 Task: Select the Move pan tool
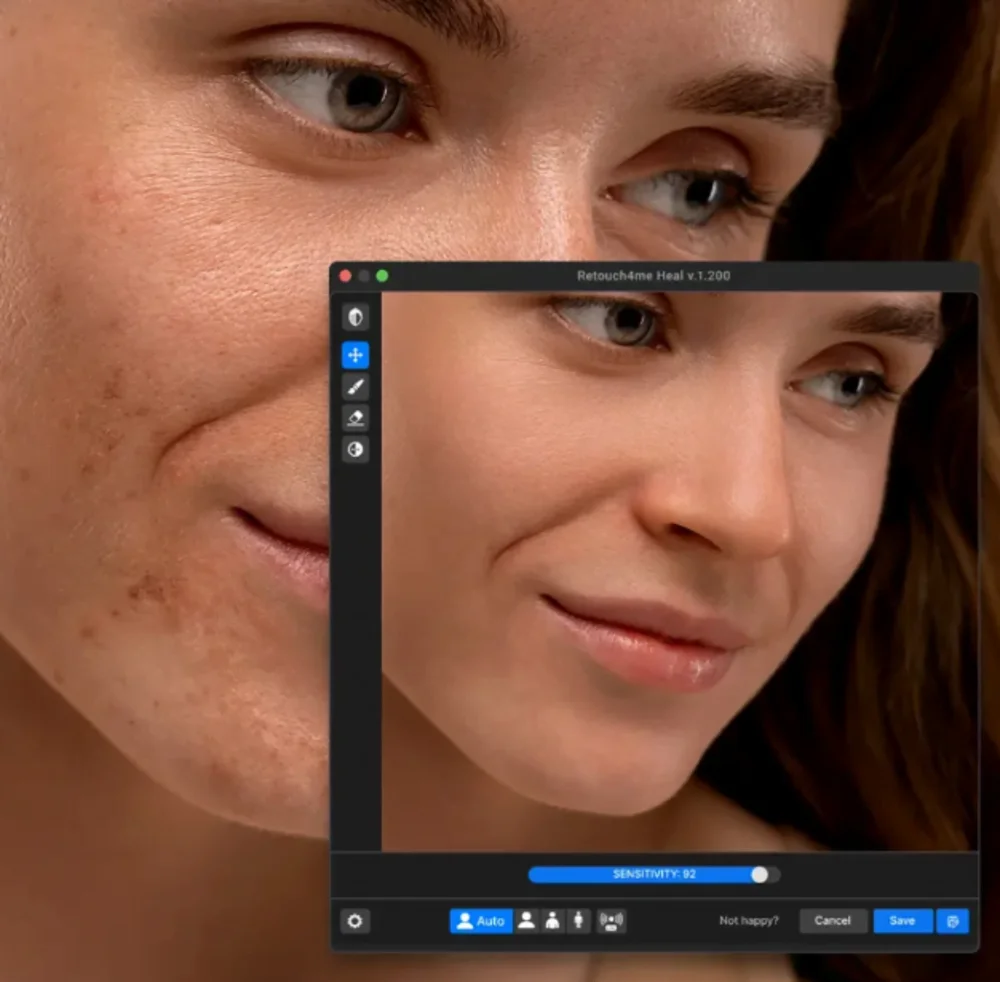(x=355, y=355)
